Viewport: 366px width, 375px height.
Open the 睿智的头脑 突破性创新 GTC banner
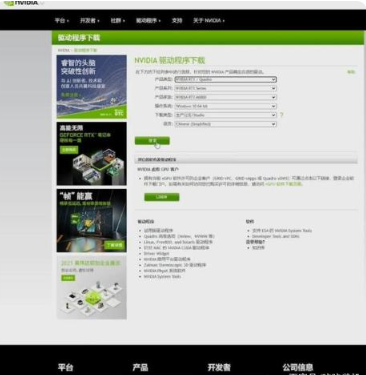point(92,87)
